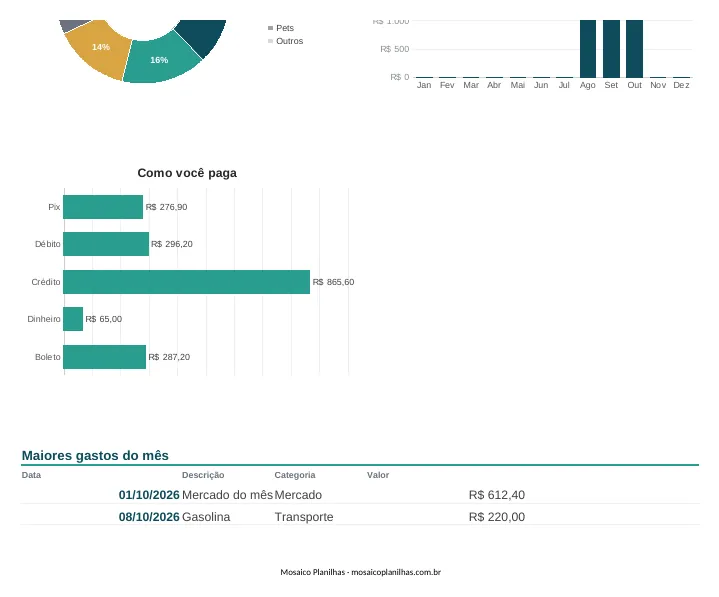Click the Como você paga chart title
The image size is (719, 597).
tap(187, 173)
